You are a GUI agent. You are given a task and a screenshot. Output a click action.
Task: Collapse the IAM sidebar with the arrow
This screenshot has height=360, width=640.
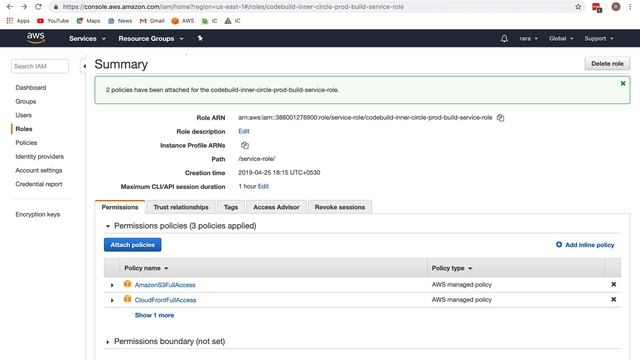coord(84,66)
